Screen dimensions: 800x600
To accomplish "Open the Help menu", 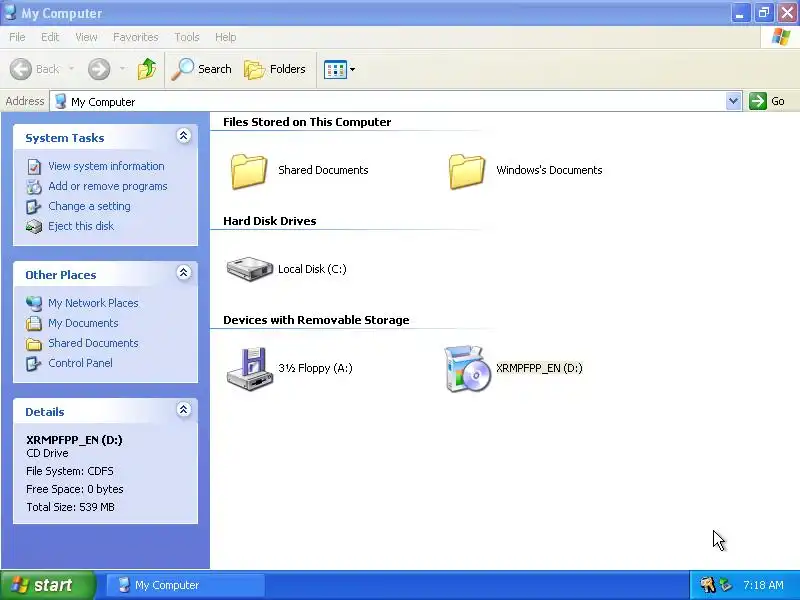I will click(226, 37).
